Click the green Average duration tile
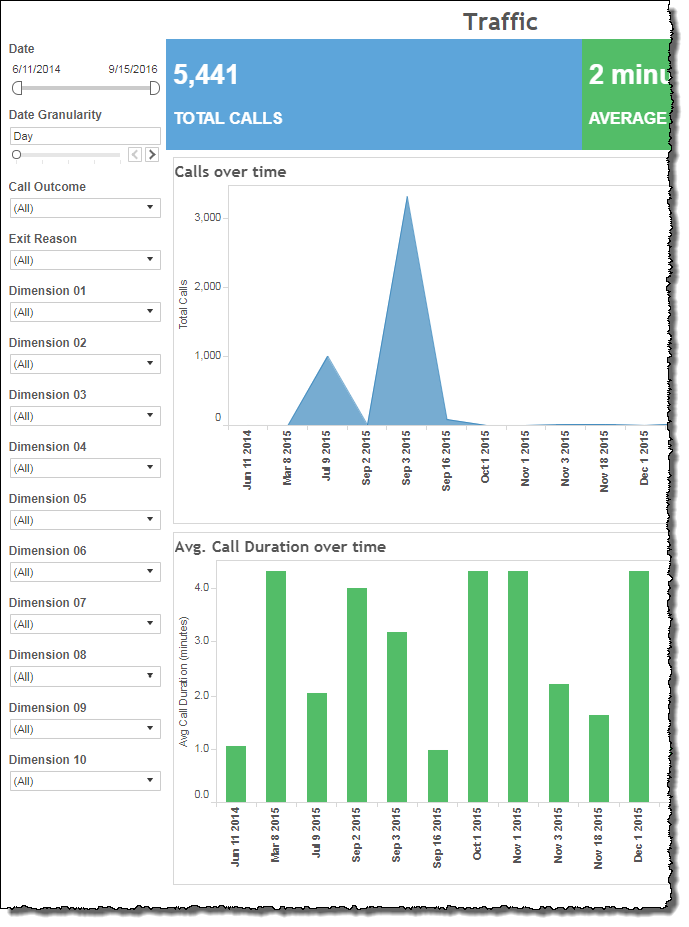Screen dimensions: 689x927 [625, 94]
